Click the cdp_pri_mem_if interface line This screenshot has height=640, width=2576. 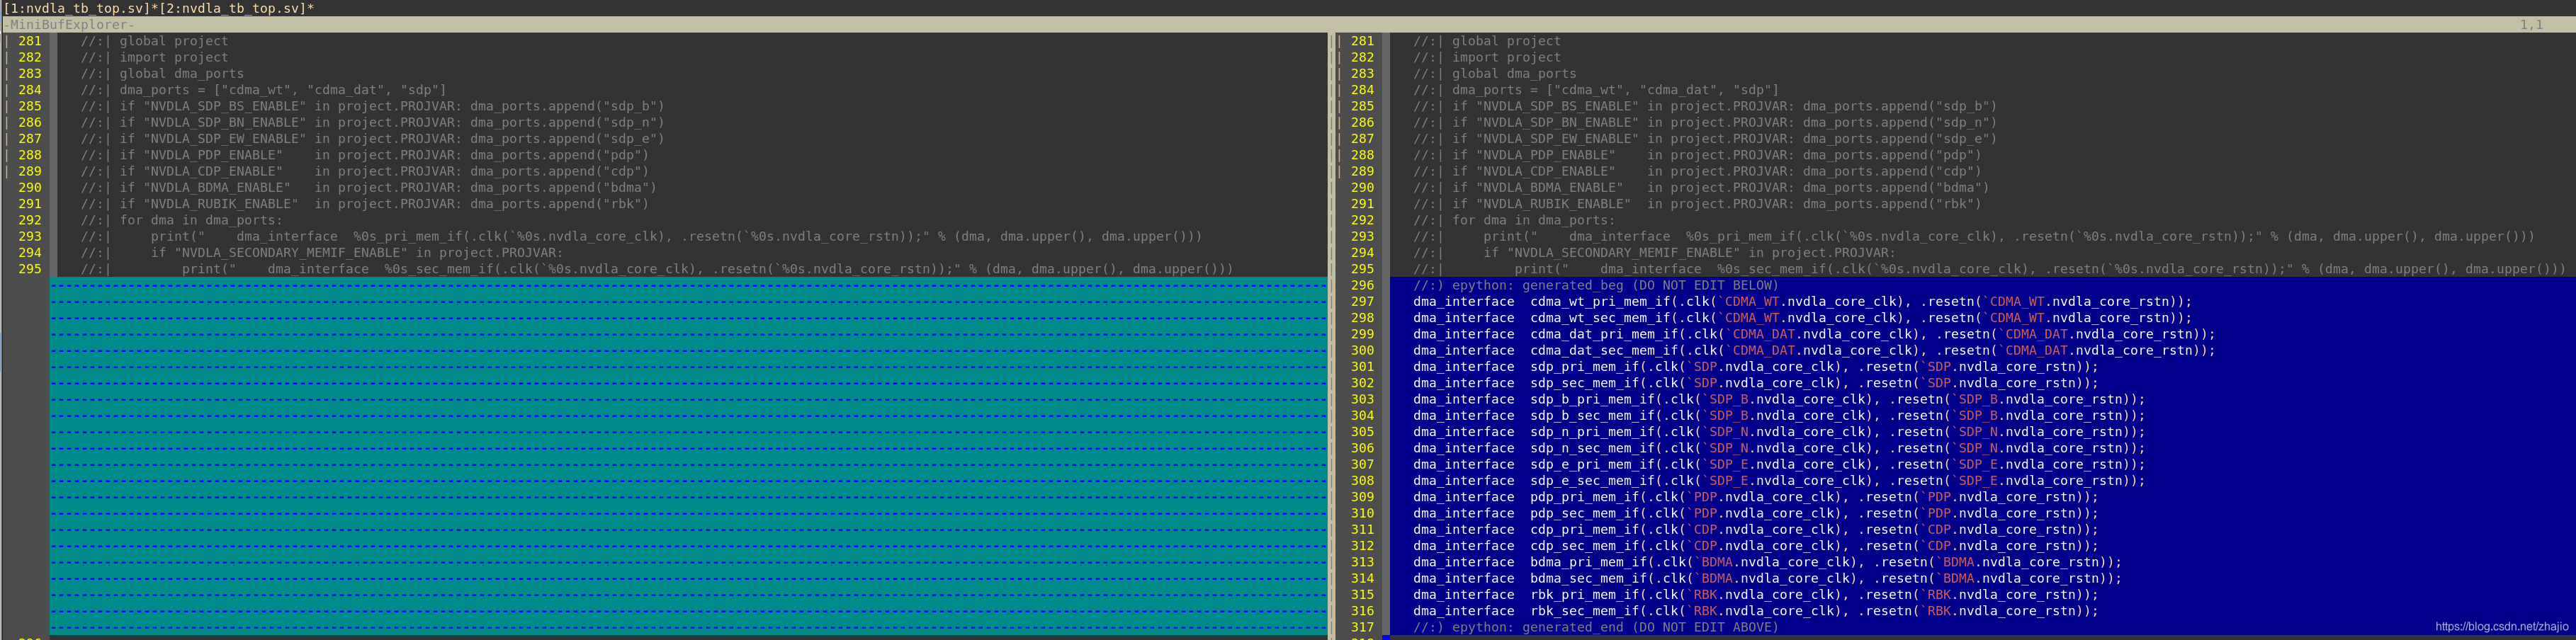[x=1756, y=530]
